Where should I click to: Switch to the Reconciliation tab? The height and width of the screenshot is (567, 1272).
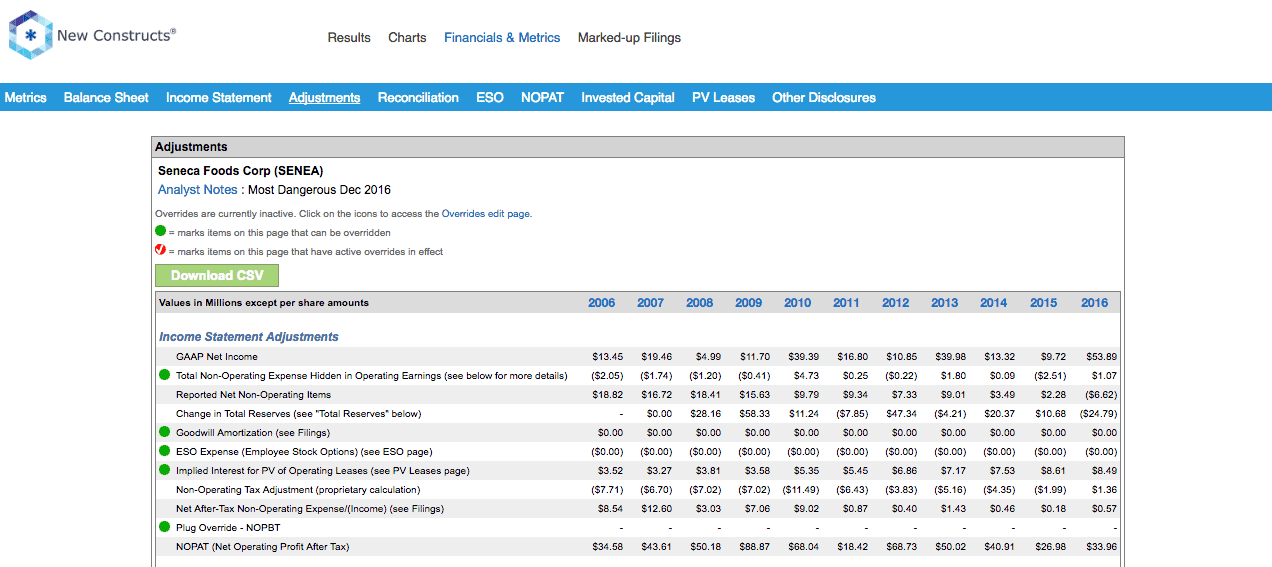(418, 97)
